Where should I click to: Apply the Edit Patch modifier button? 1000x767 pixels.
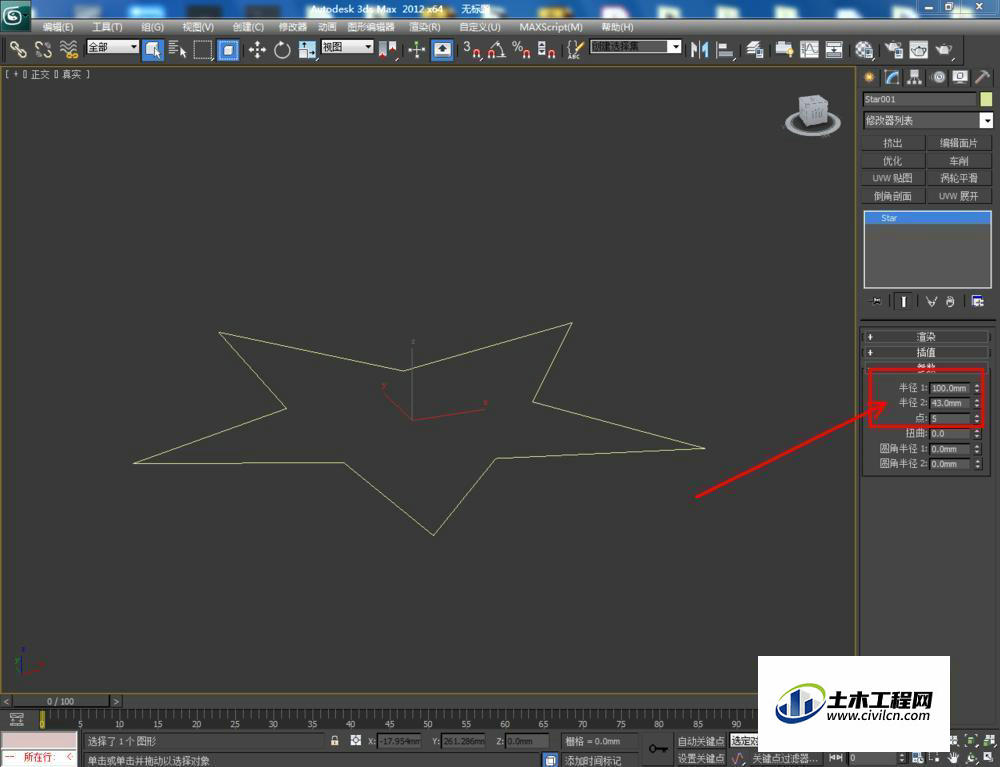click(x=959, y=143)
